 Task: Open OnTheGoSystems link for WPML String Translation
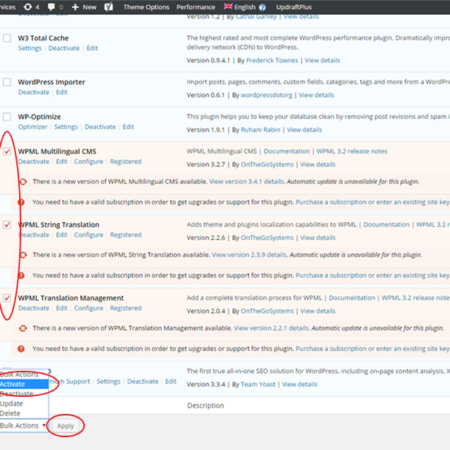267,238
